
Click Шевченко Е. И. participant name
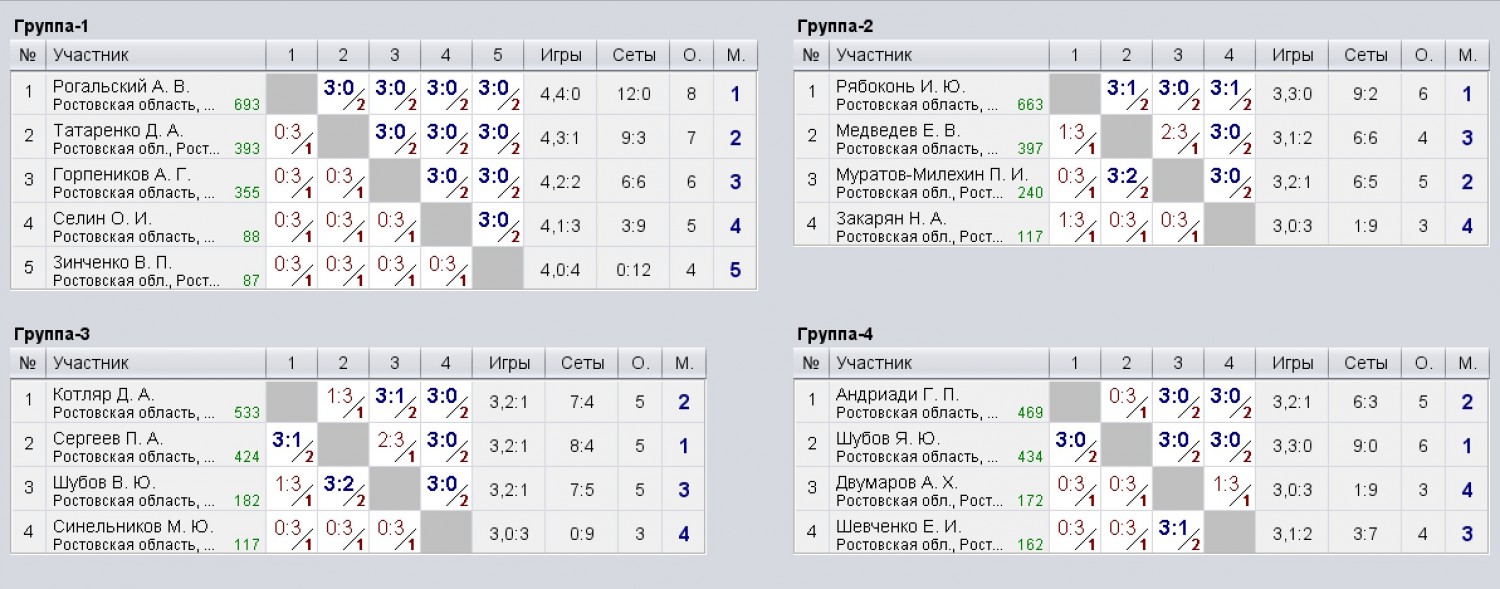pyautogui.click(x=898, y=526)
